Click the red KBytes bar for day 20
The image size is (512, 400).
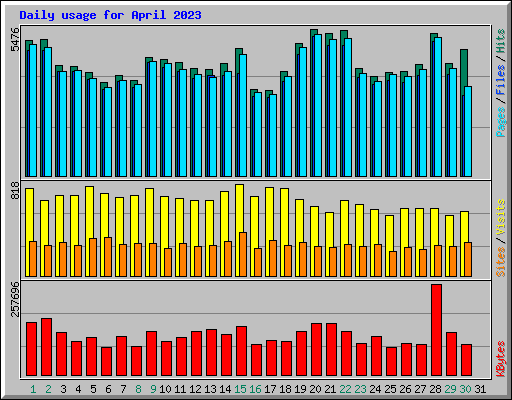pos(316,349)
